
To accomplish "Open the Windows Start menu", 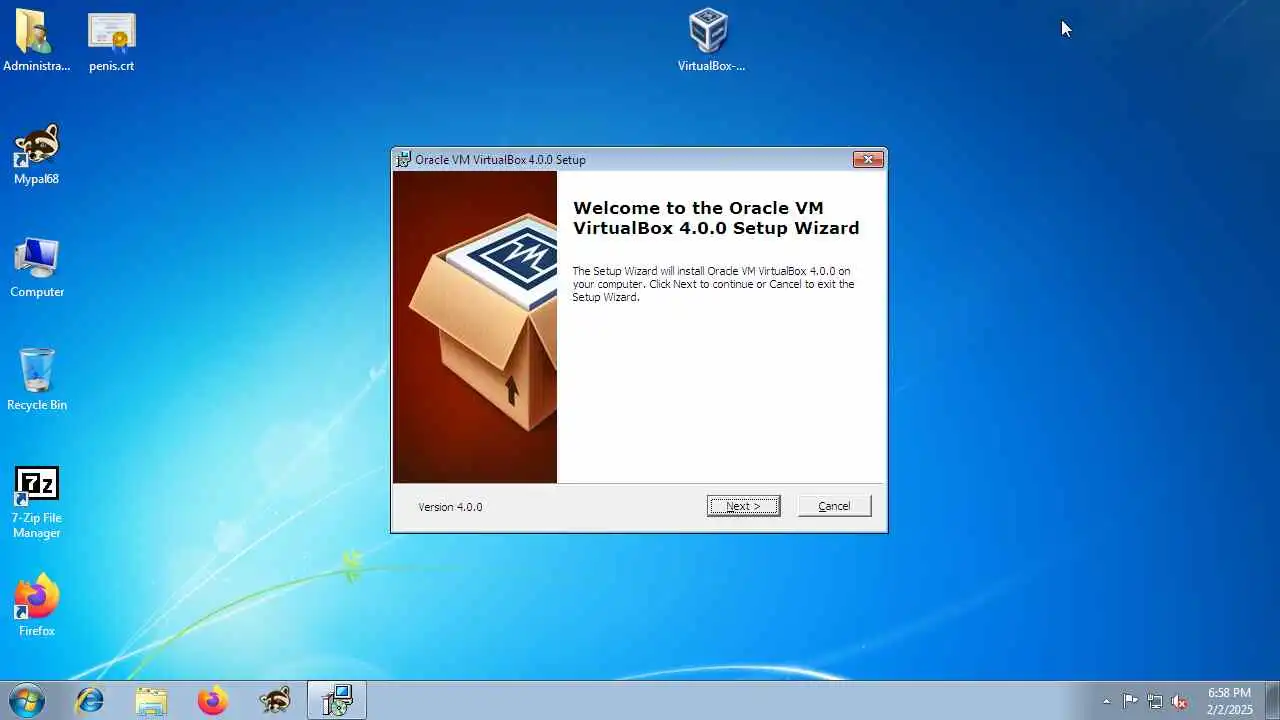I will pyautogui.click(x=26, y=700).
